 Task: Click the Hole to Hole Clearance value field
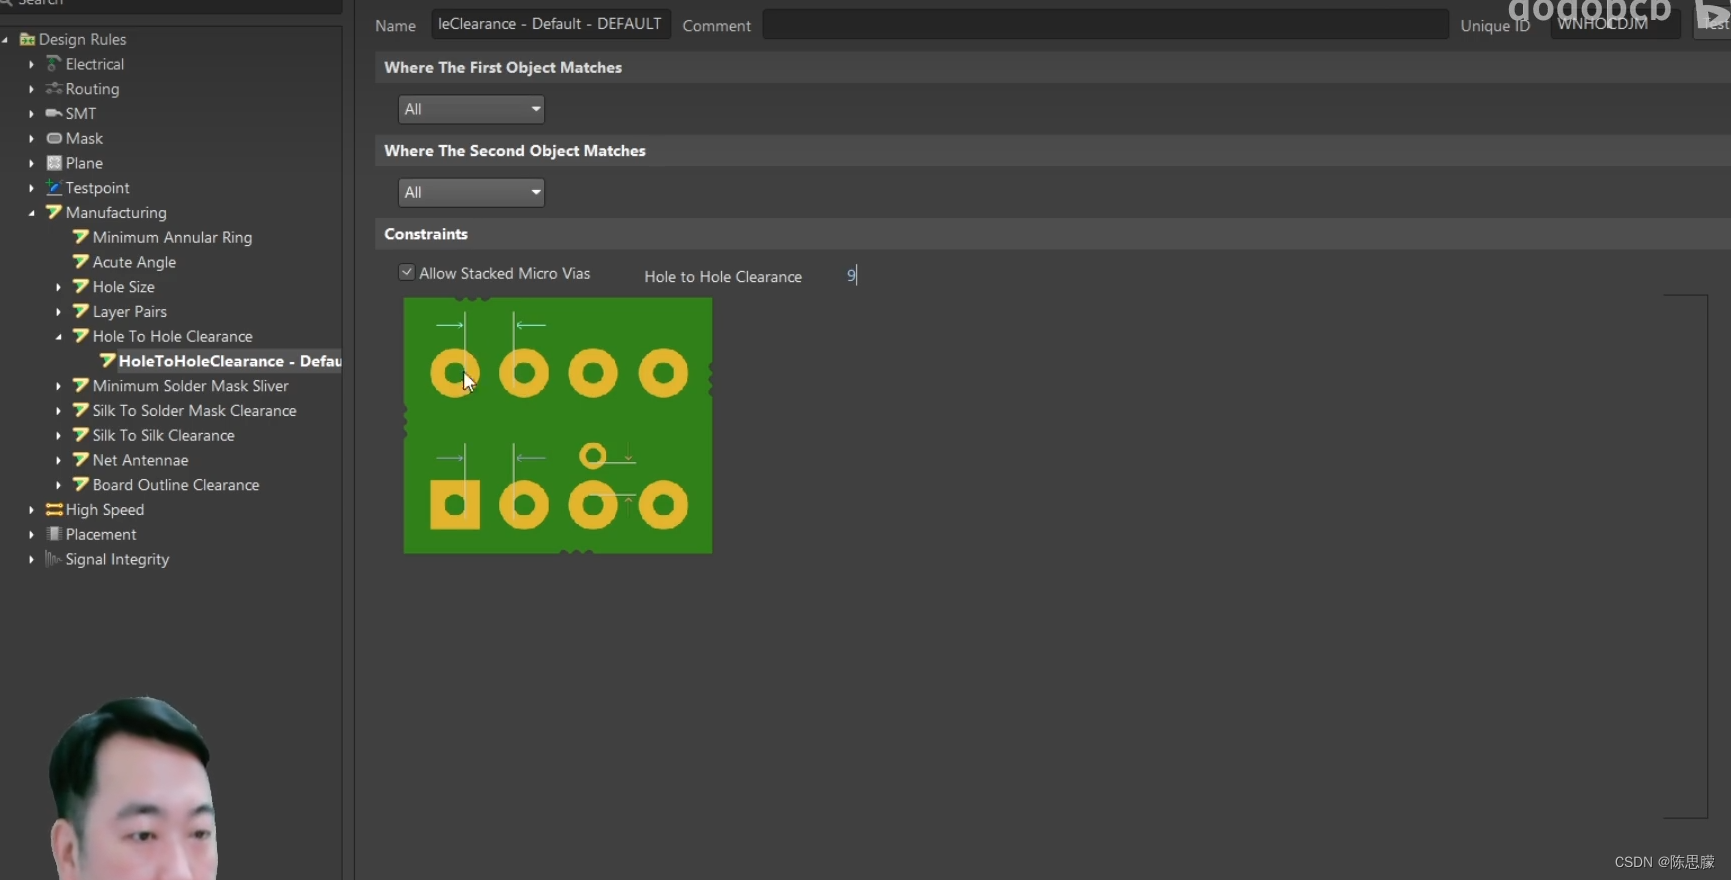(x=853, y=275)
